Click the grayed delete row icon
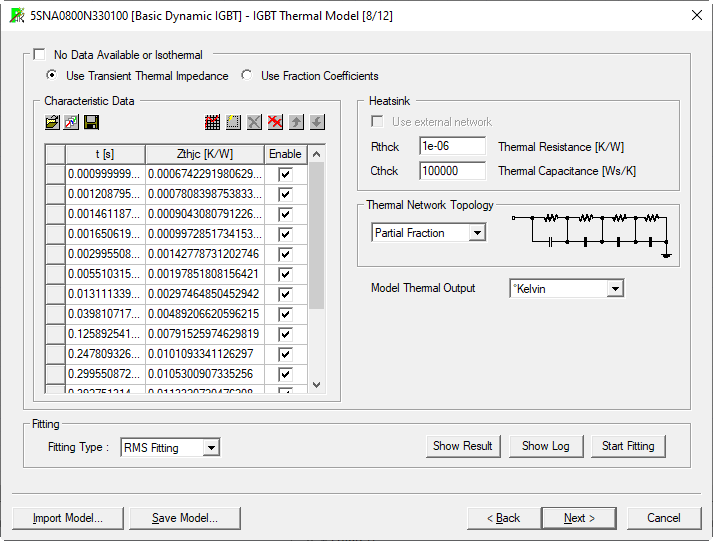Viewport: 713px width, 541px height. click(x=254, y=122)
